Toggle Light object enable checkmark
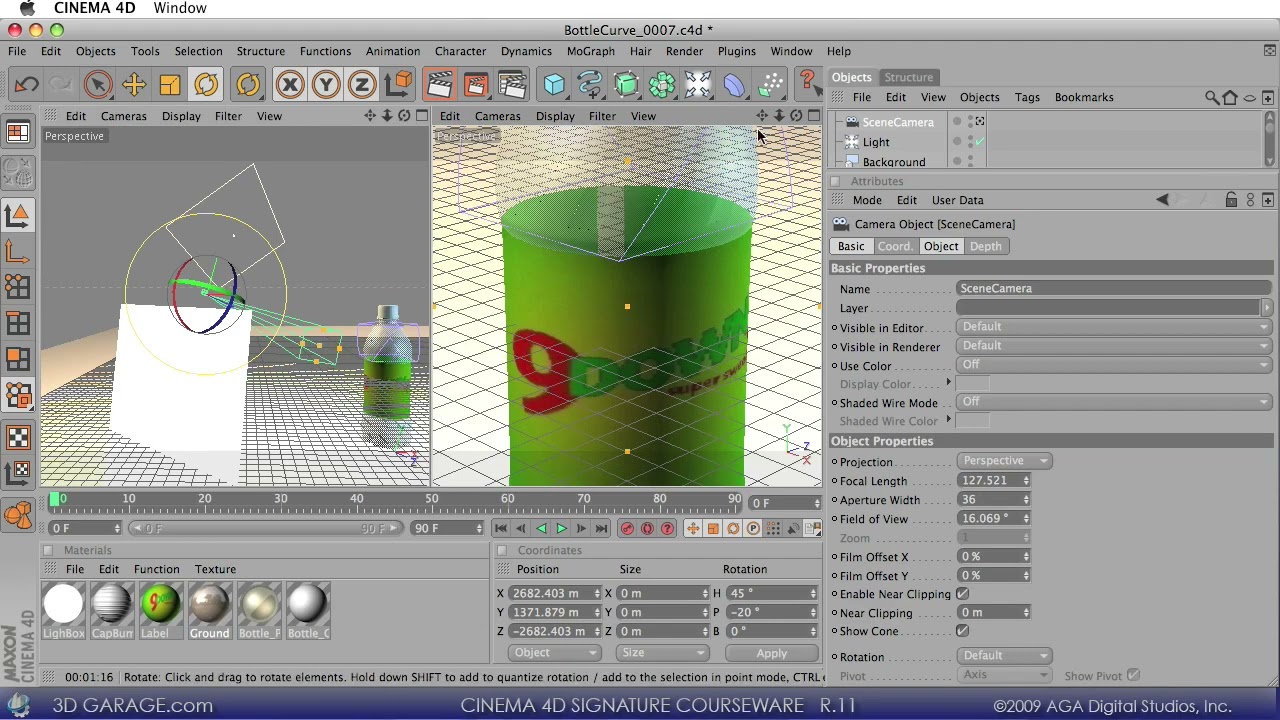 tap(980, 142)
